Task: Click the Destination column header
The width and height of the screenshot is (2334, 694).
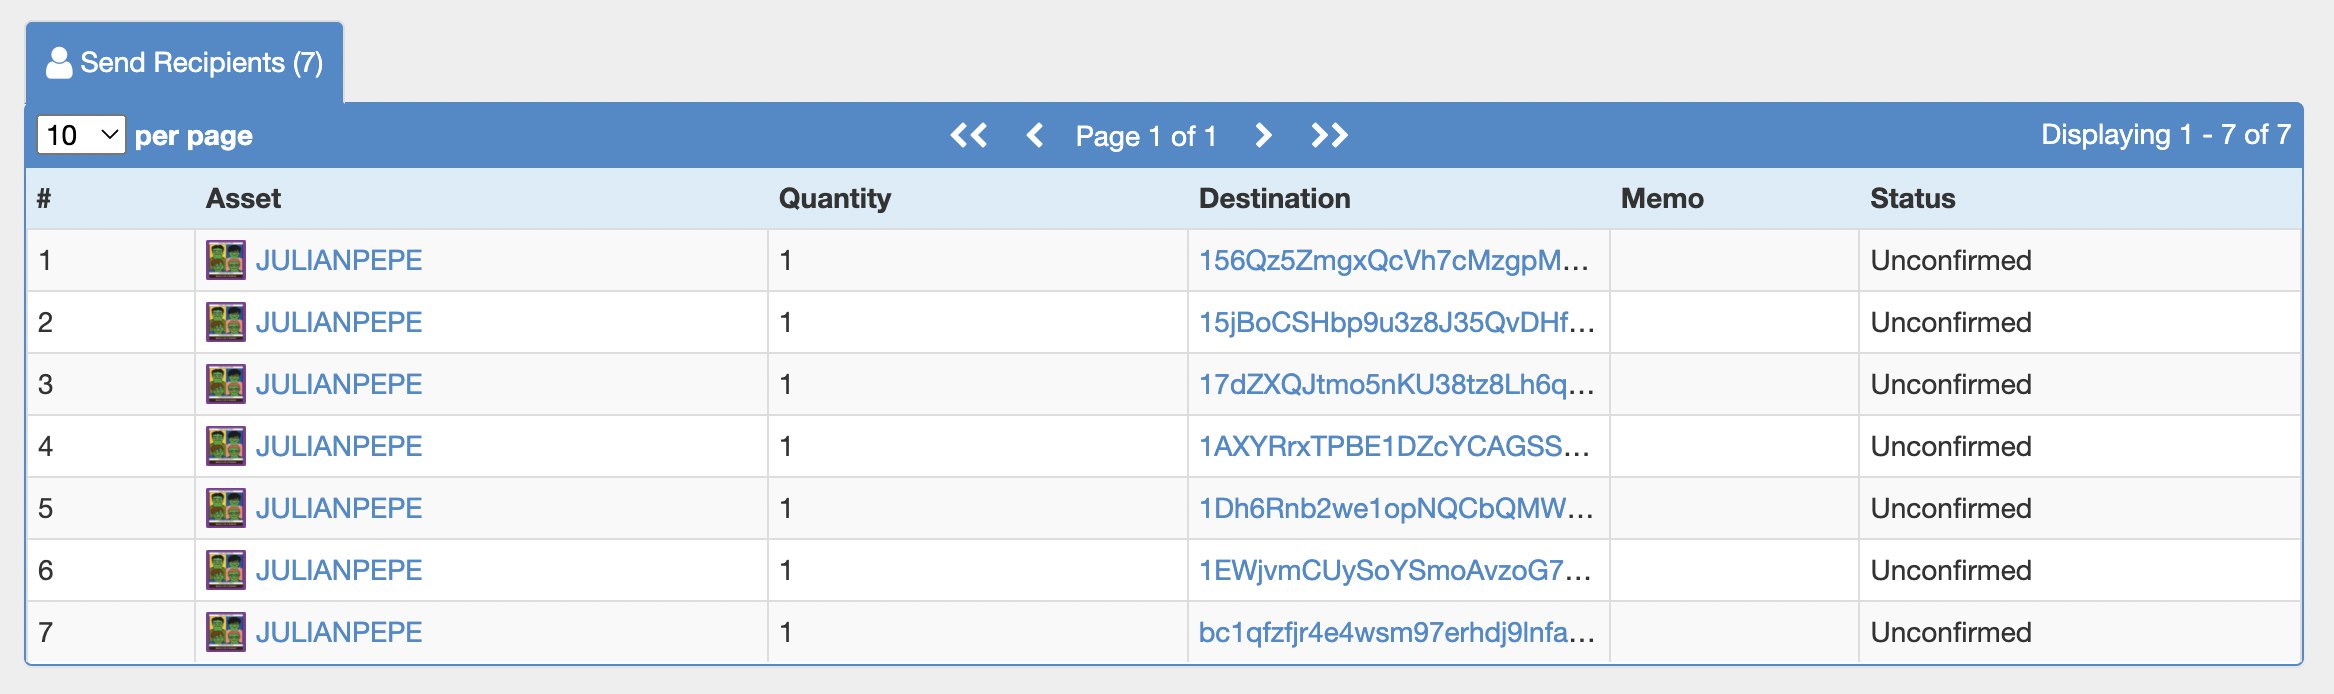Action: tap(1275, 198)
